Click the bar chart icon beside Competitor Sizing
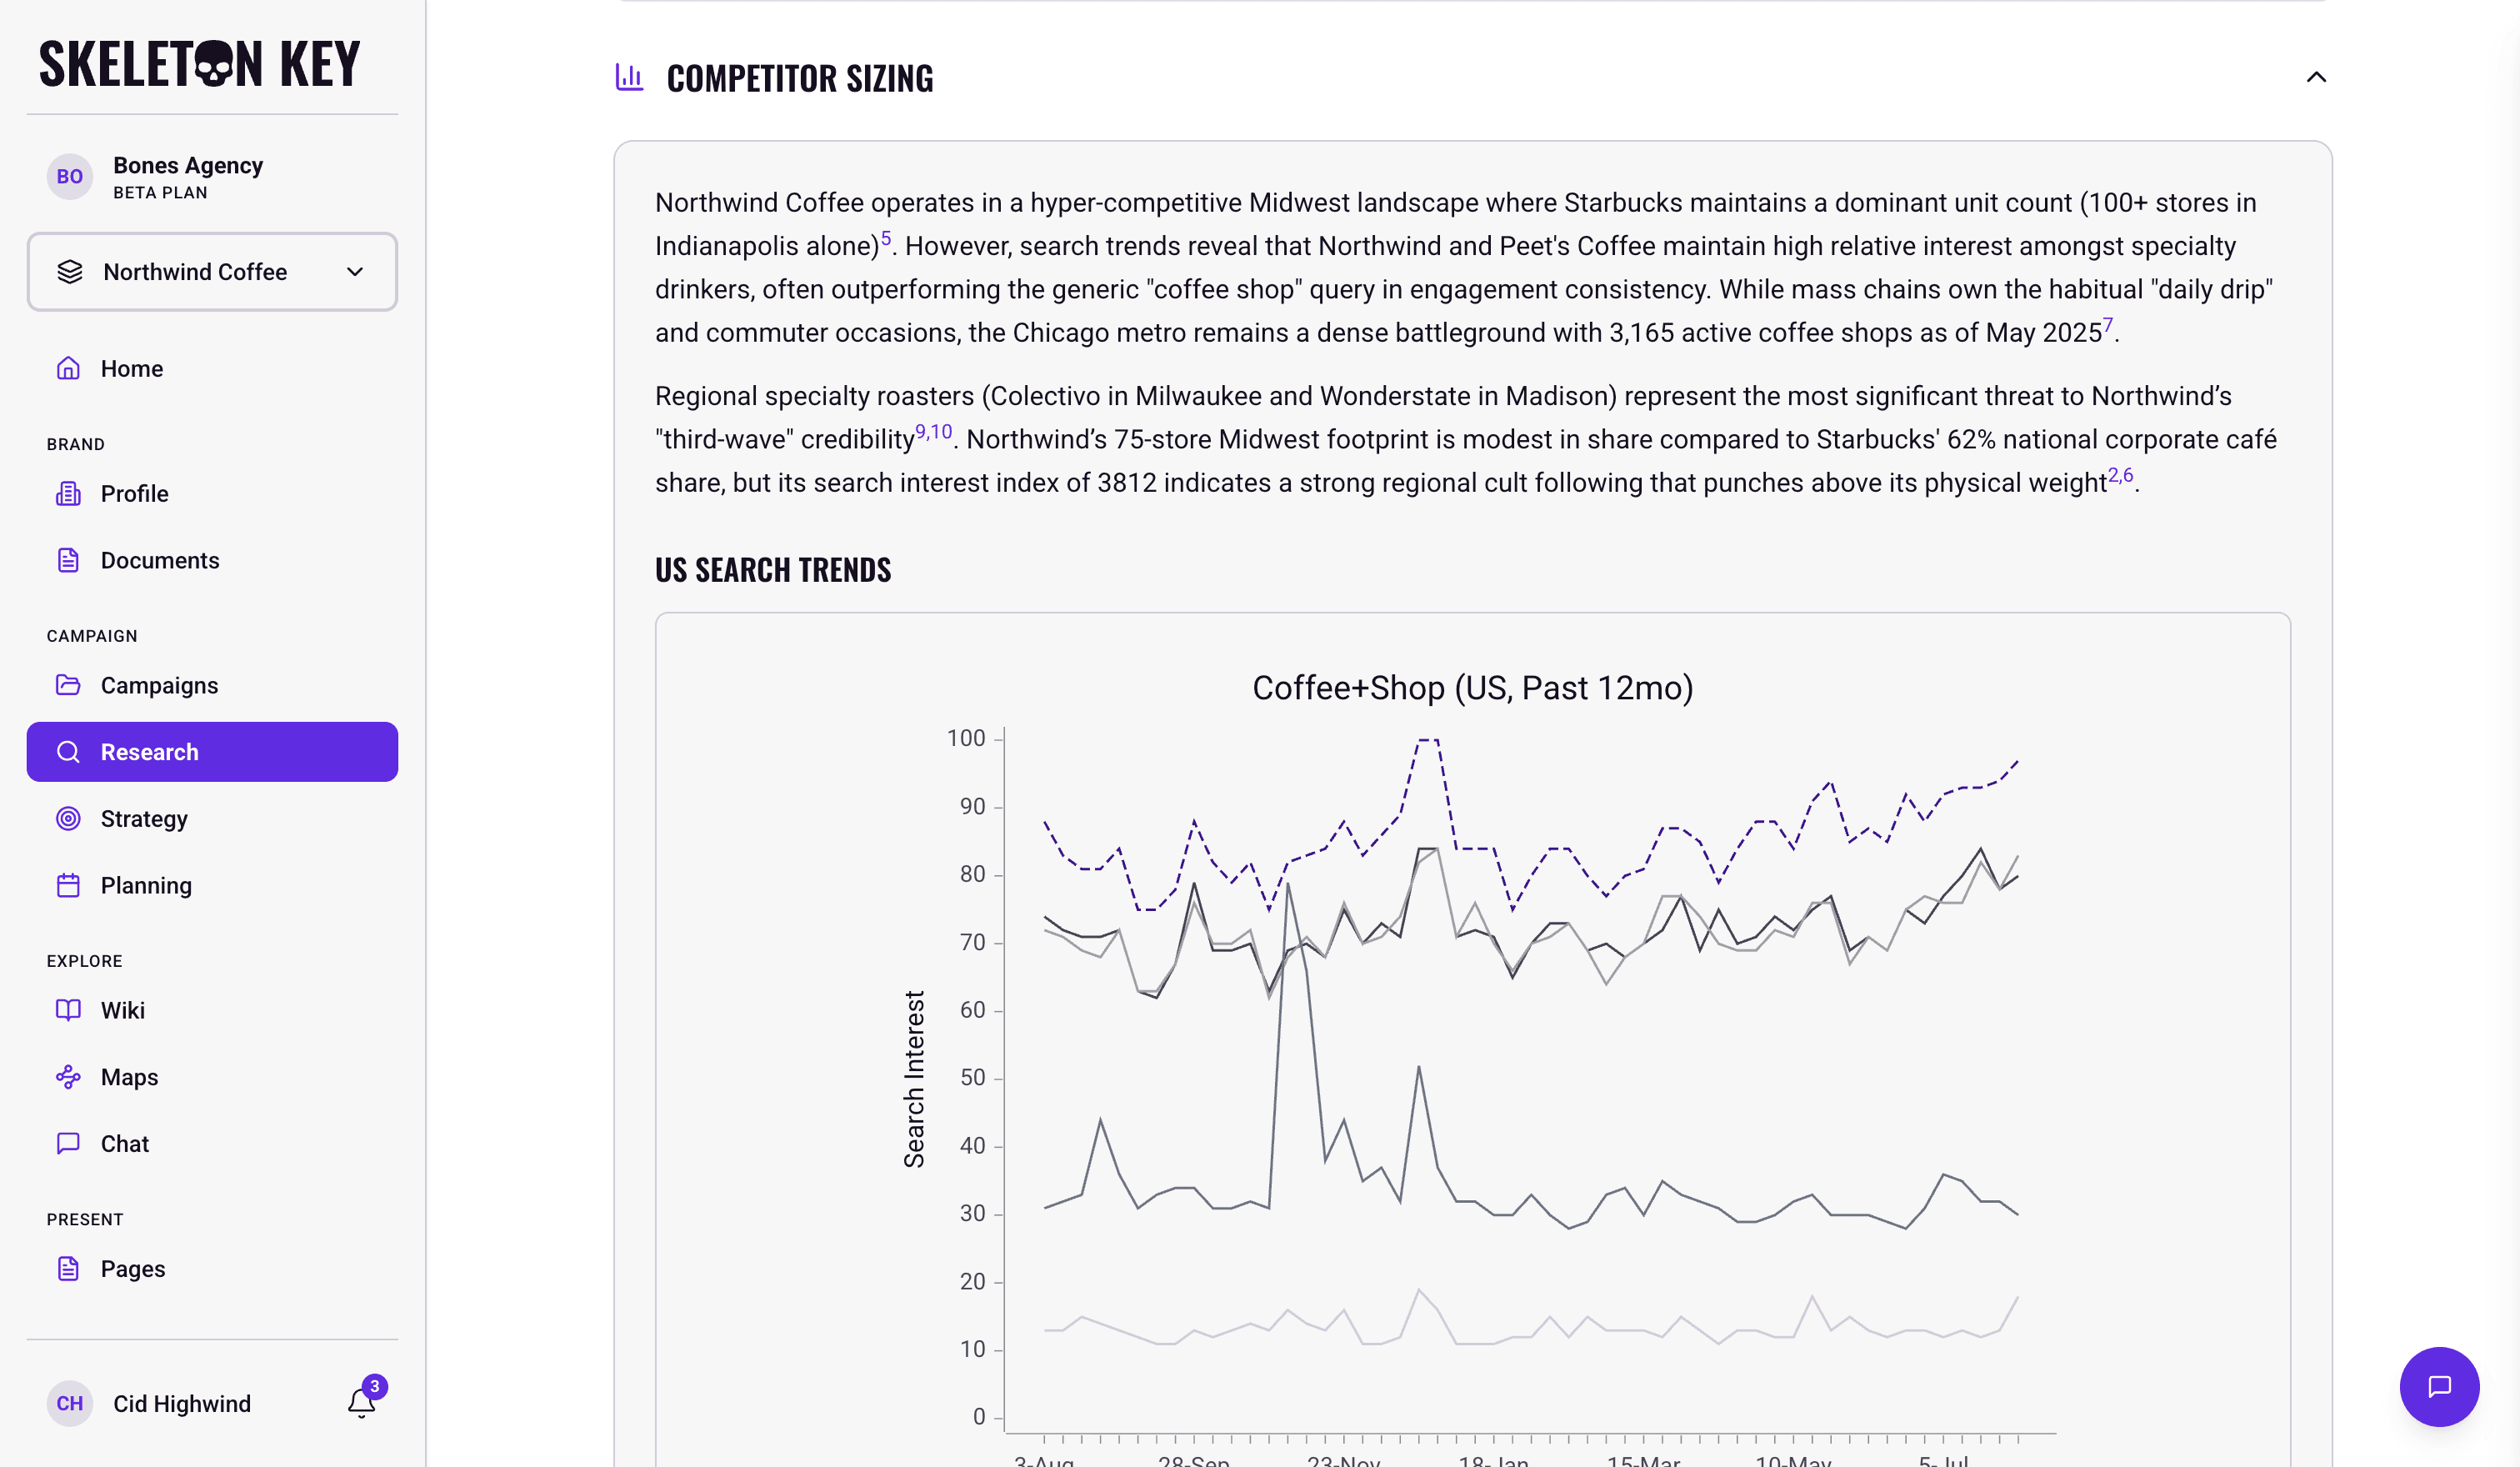Viewport: 2520px width, 1467px height. 629,77
